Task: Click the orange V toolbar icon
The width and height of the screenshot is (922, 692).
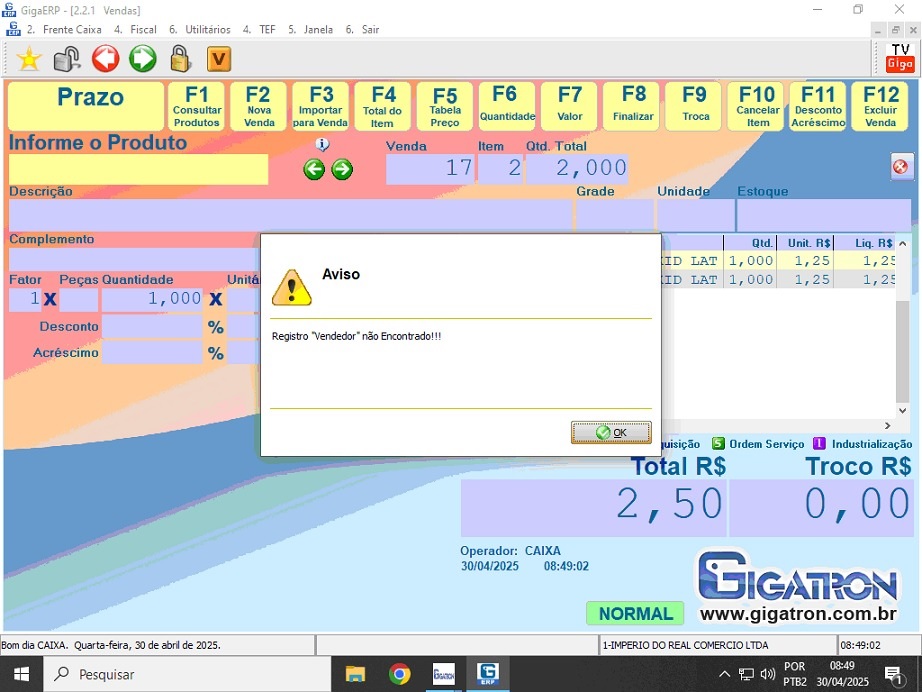Action: pyautogui.click(x=219, y=59)
